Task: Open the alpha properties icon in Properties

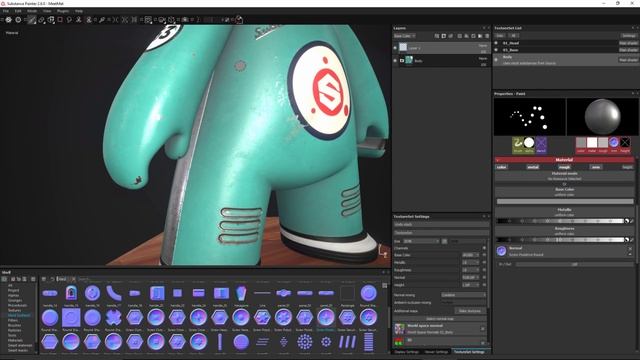Action: [x=529, y=144]
